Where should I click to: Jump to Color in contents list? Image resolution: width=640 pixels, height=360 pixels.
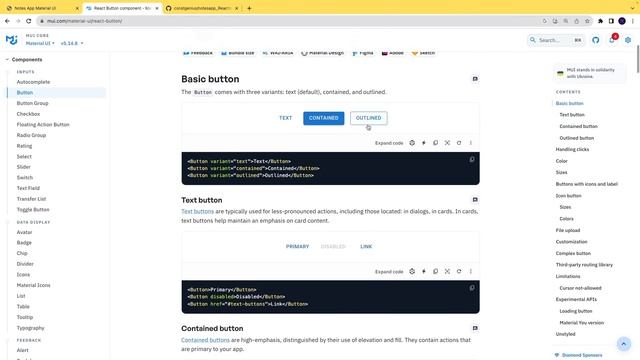561,161
